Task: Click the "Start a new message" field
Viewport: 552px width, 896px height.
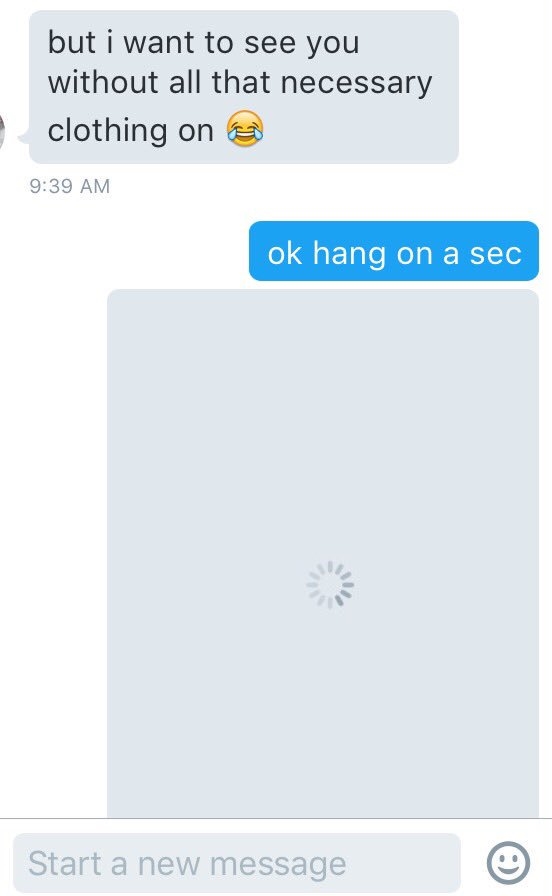Action: 237,863
